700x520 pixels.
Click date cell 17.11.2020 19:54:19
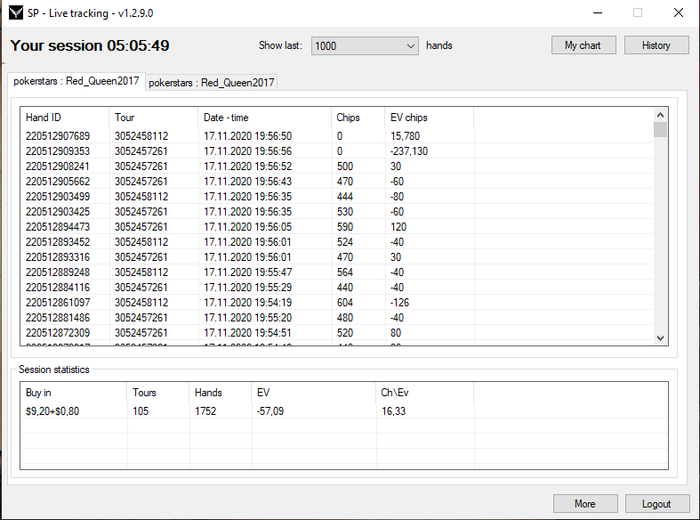[x=248, y=303]
